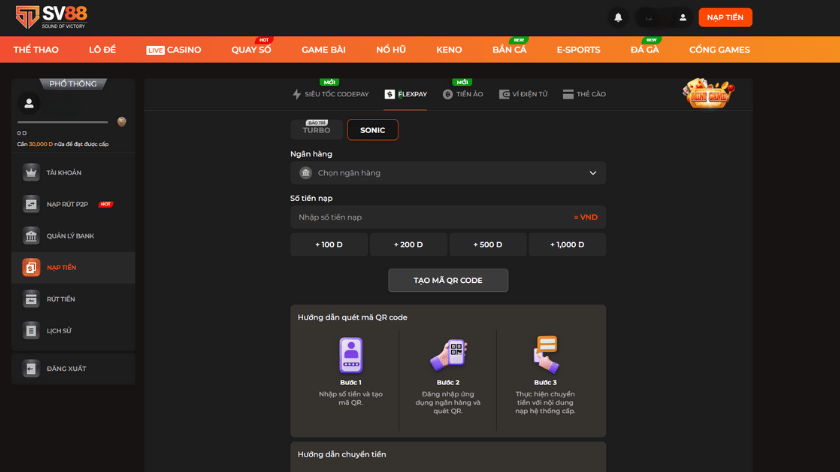Open Đá Gà menu
Screen dimensions: 840x472
click(645, 50)
